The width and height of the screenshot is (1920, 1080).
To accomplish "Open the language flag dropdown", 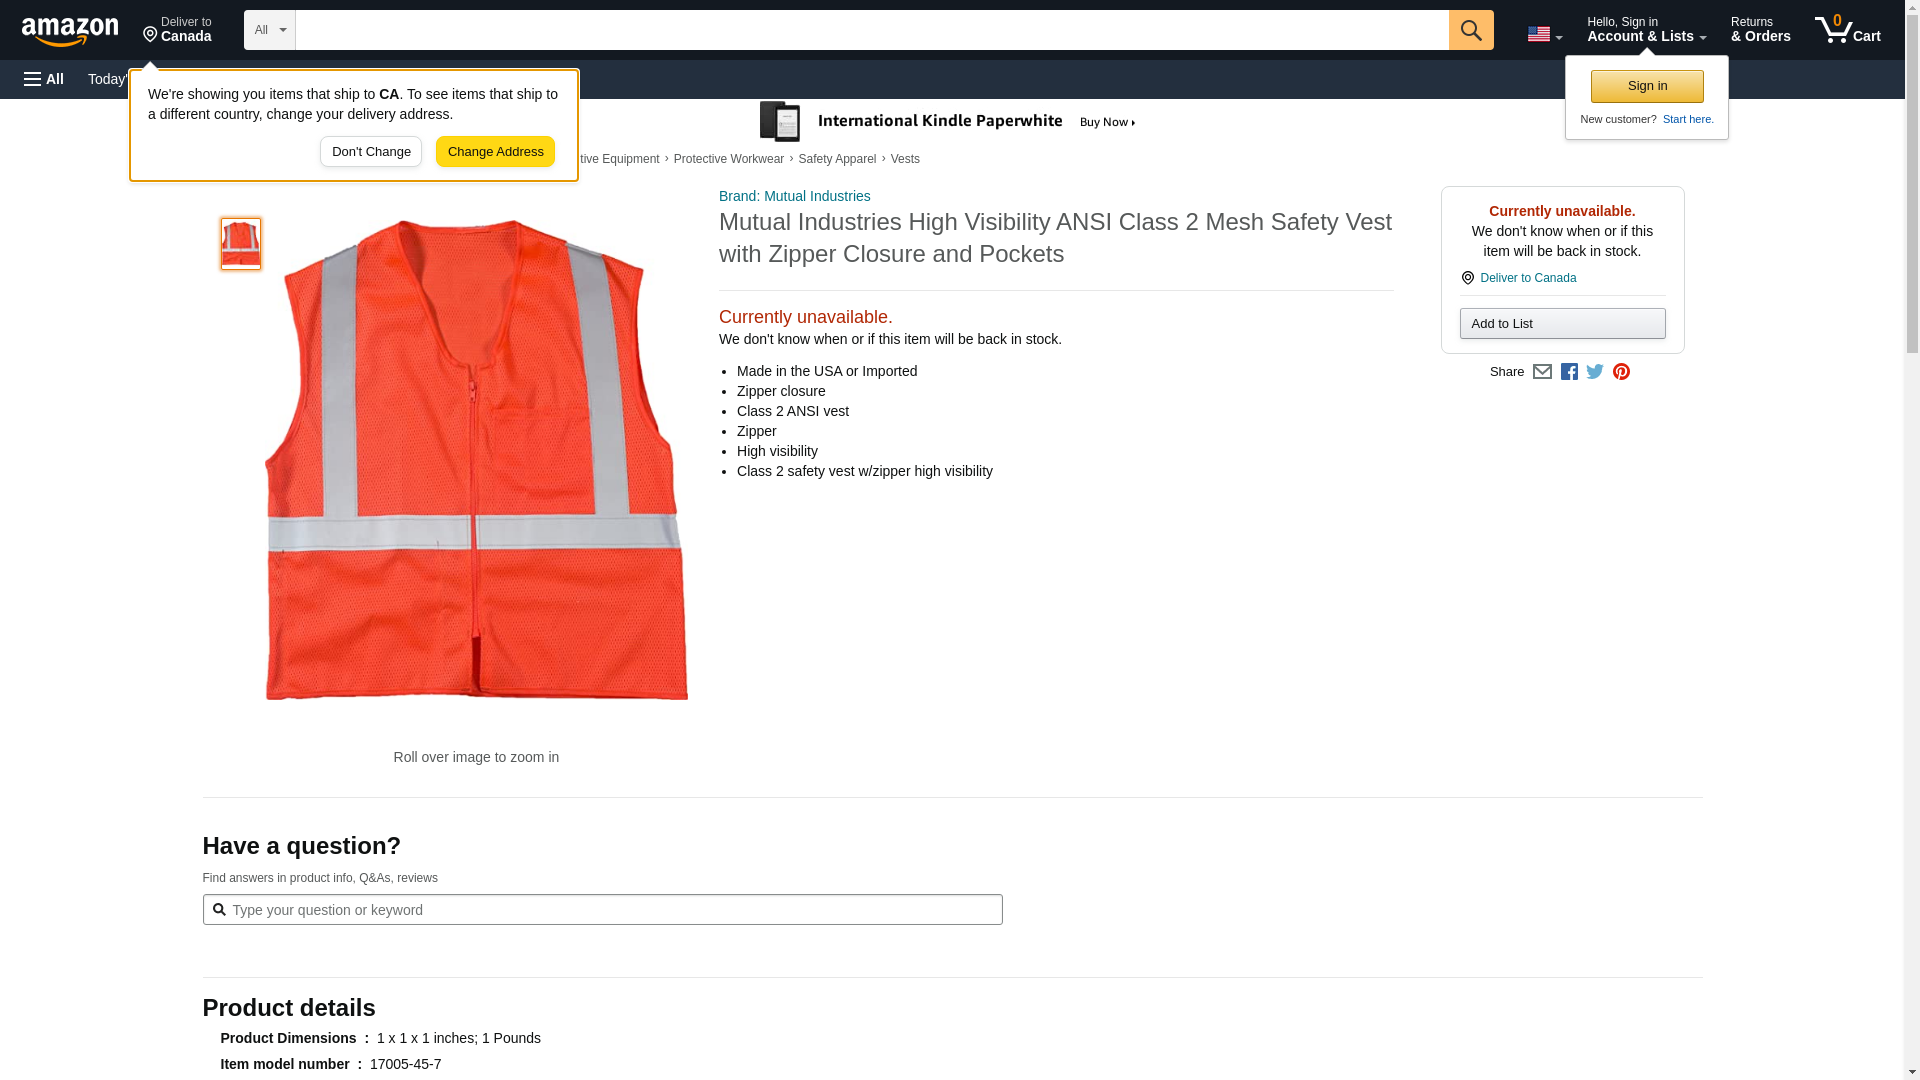I will 1544,34.
